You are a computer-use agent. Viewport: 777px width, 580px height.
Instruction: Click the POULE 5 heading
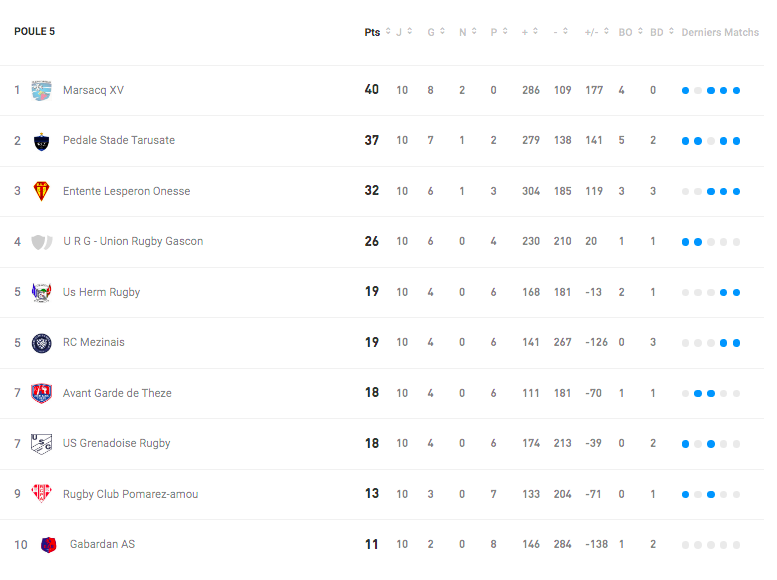click(34, 31)
